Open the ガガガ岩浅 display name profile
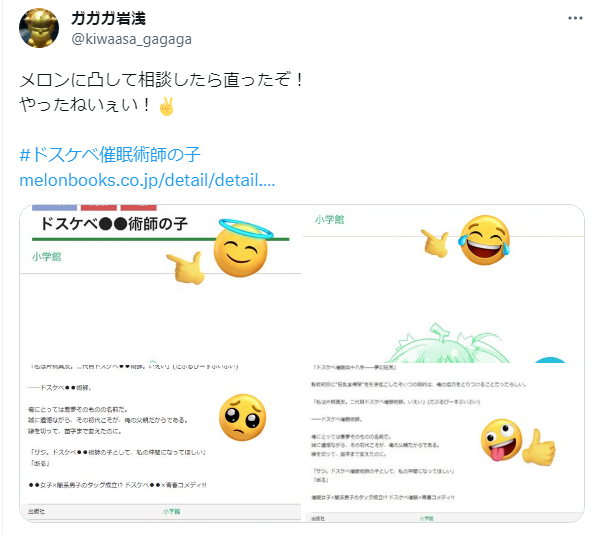The image size is (601, 534). tap(108, 18)
